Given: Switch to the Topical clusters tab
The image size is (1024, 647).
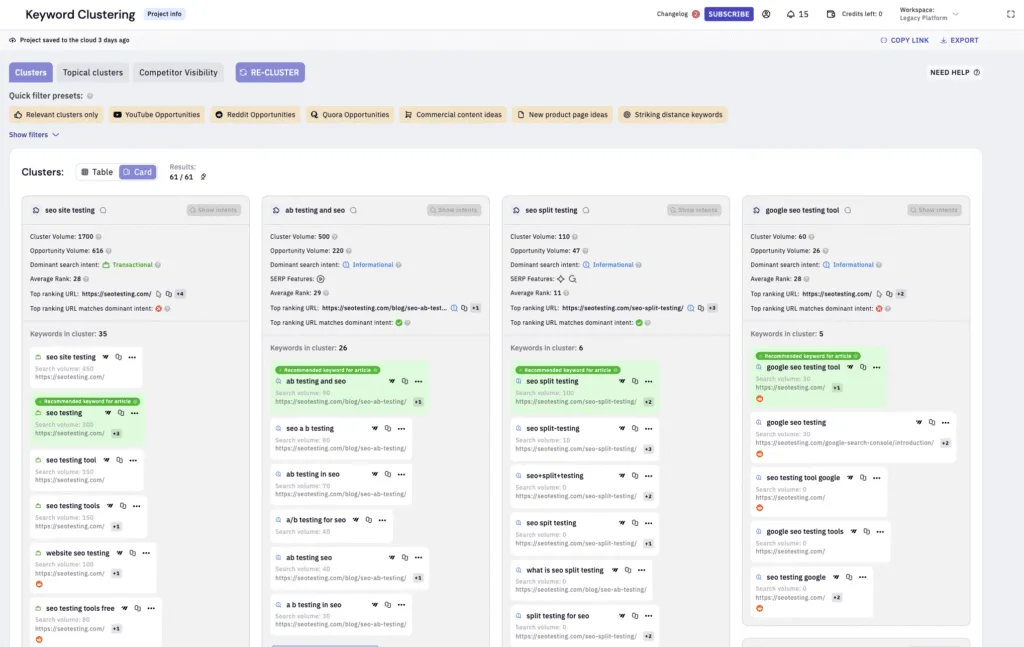Looking at the screenshot, I should click(x=92, y=72).
